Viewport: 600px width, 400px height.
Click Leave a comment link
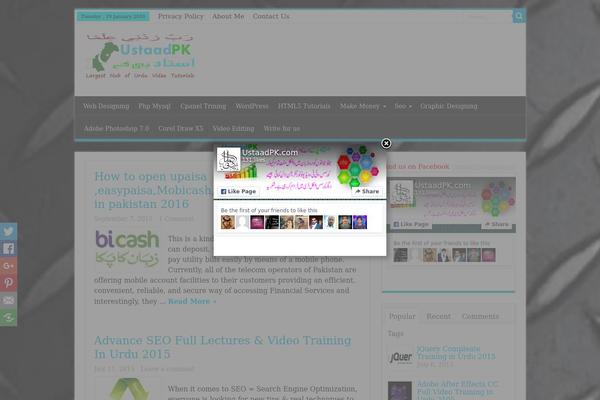(x=167, y=369)
